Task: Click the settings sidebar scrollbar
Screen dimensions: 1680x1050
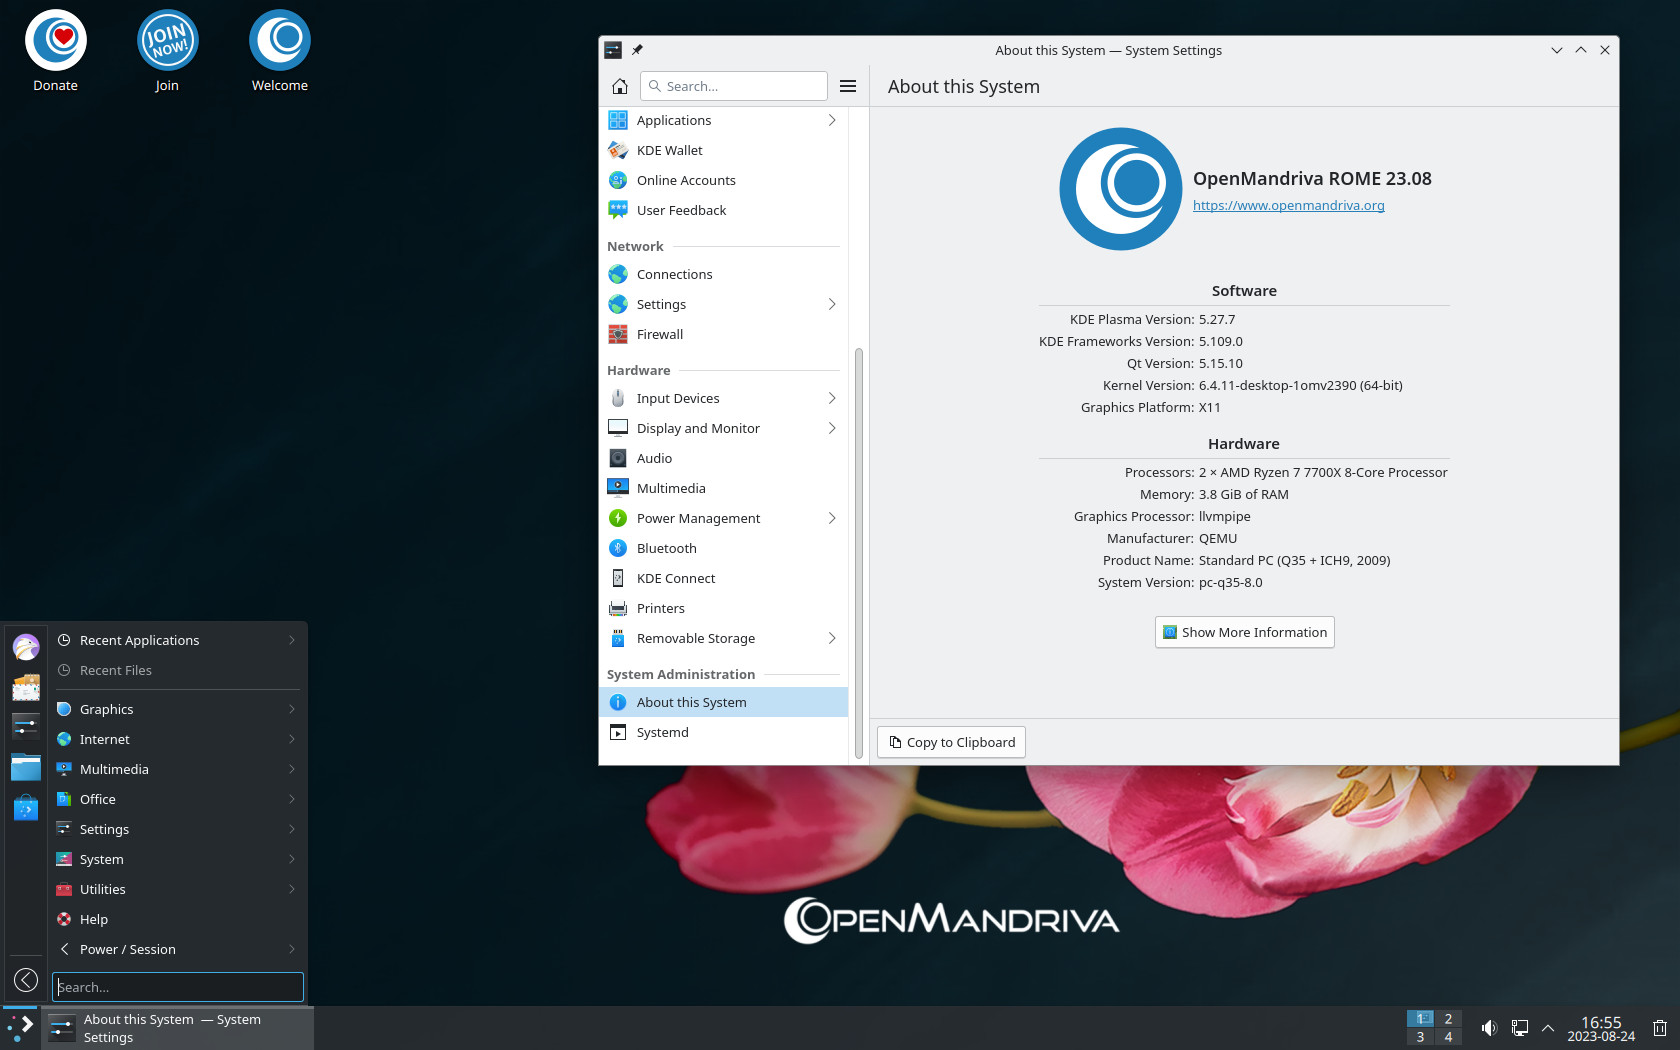Action: (859, 553)
